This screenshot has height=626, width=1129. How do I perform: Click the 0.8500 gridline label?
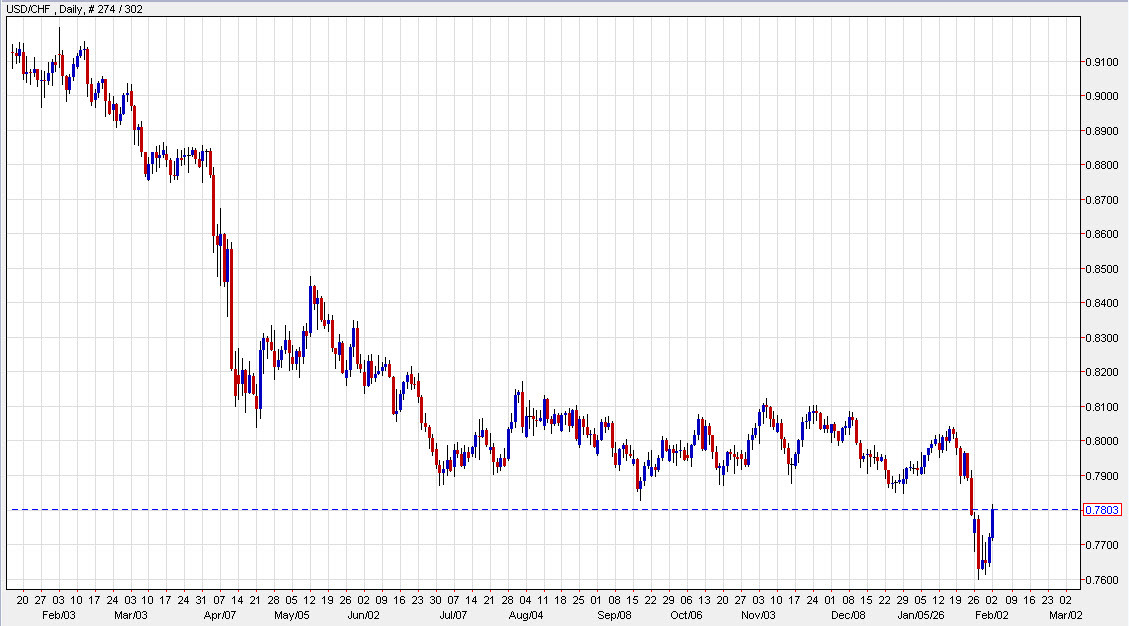1100,266
